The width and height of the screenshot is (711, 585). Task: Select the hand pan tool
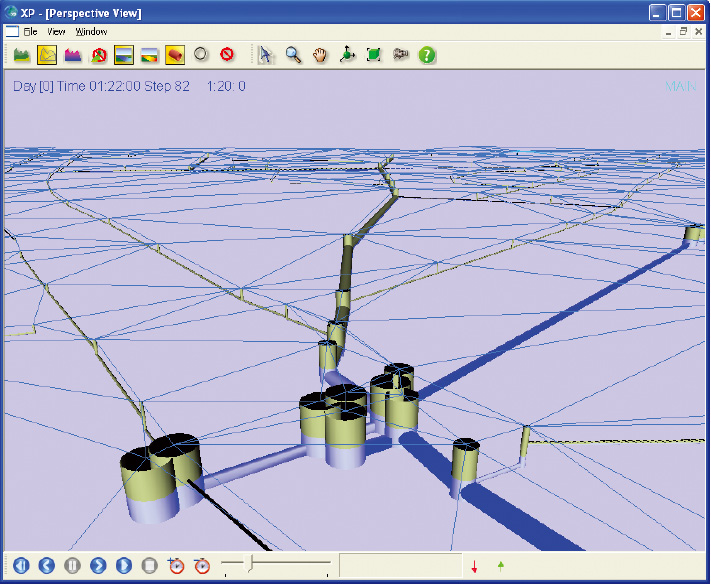tap(320, 54)
